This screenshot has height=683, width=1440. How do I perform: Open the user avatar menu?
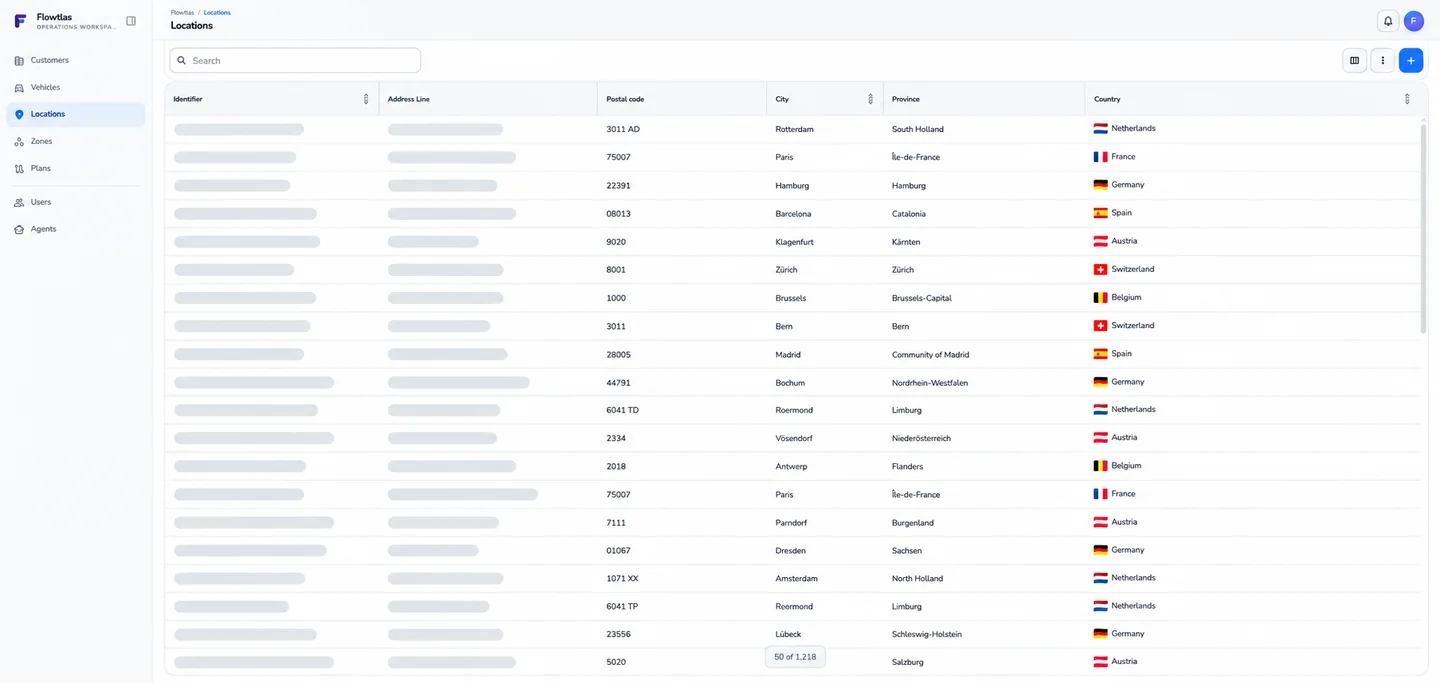click(1414, 21)
